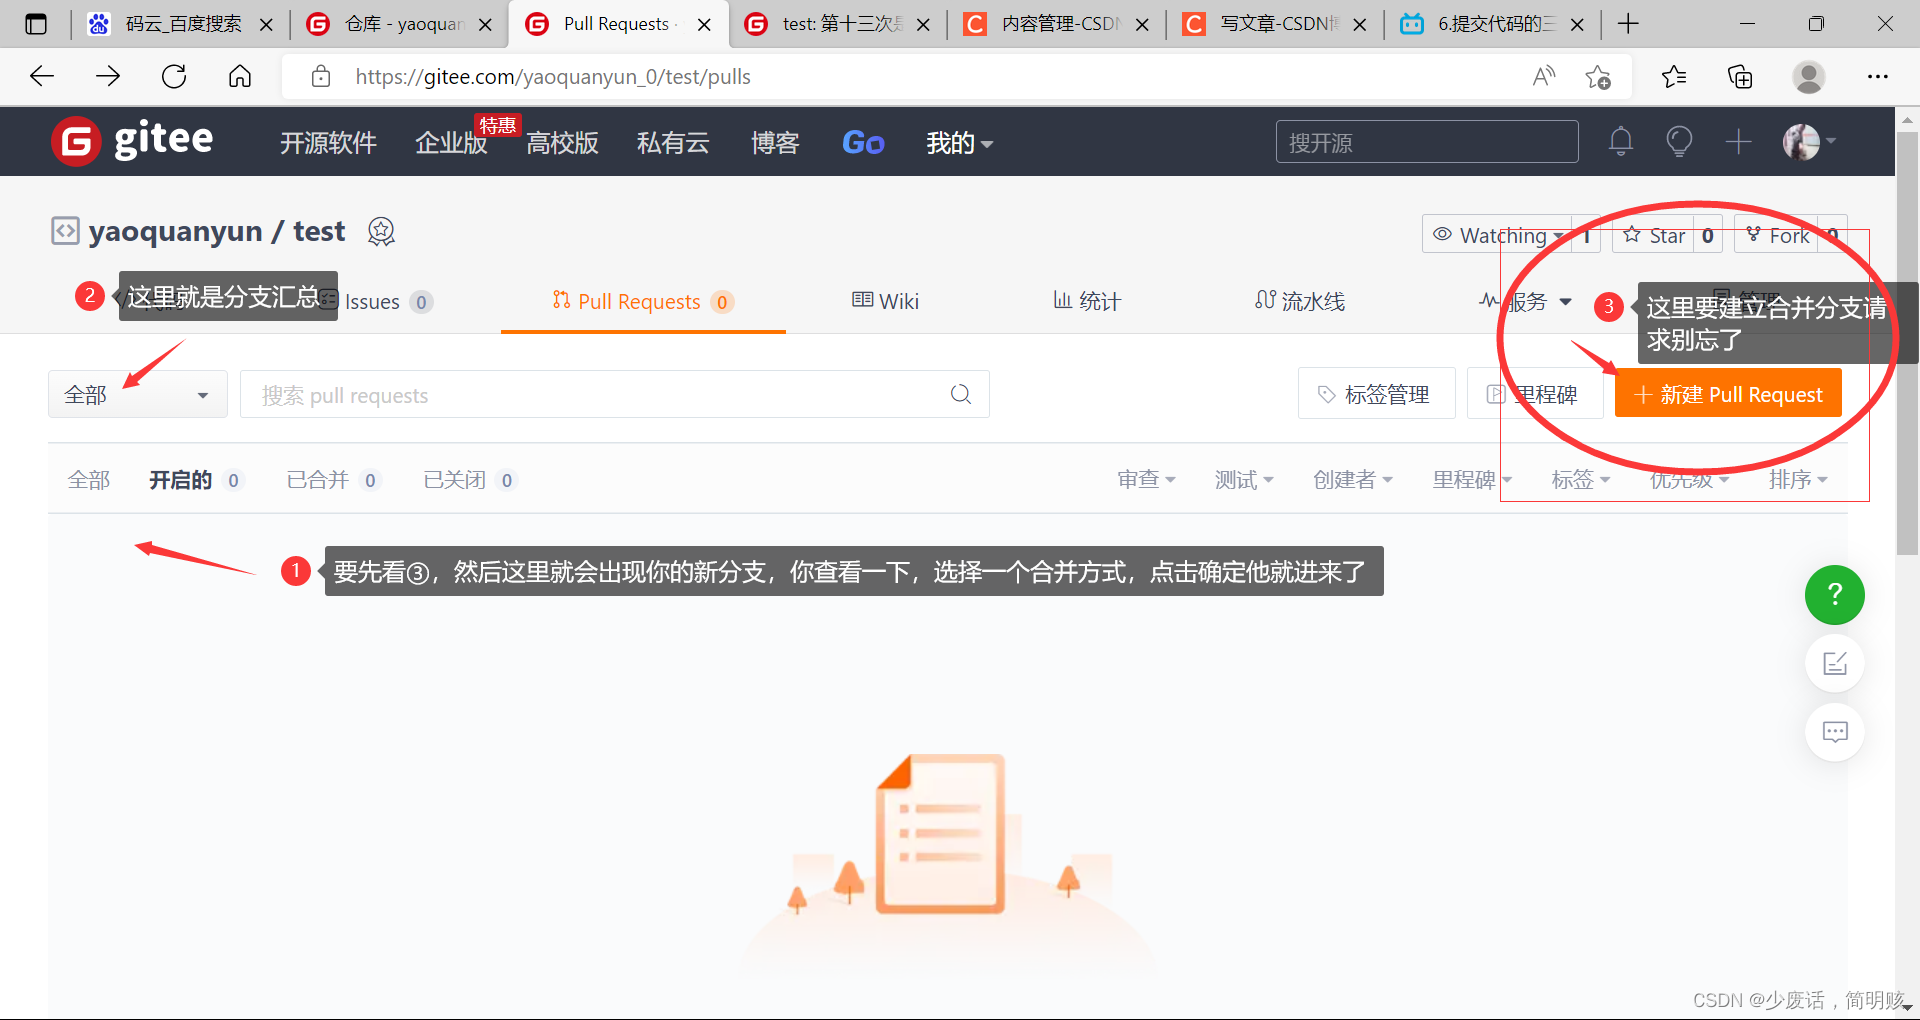
Task: Click browser forward arrow
Action: click(108, 76)
